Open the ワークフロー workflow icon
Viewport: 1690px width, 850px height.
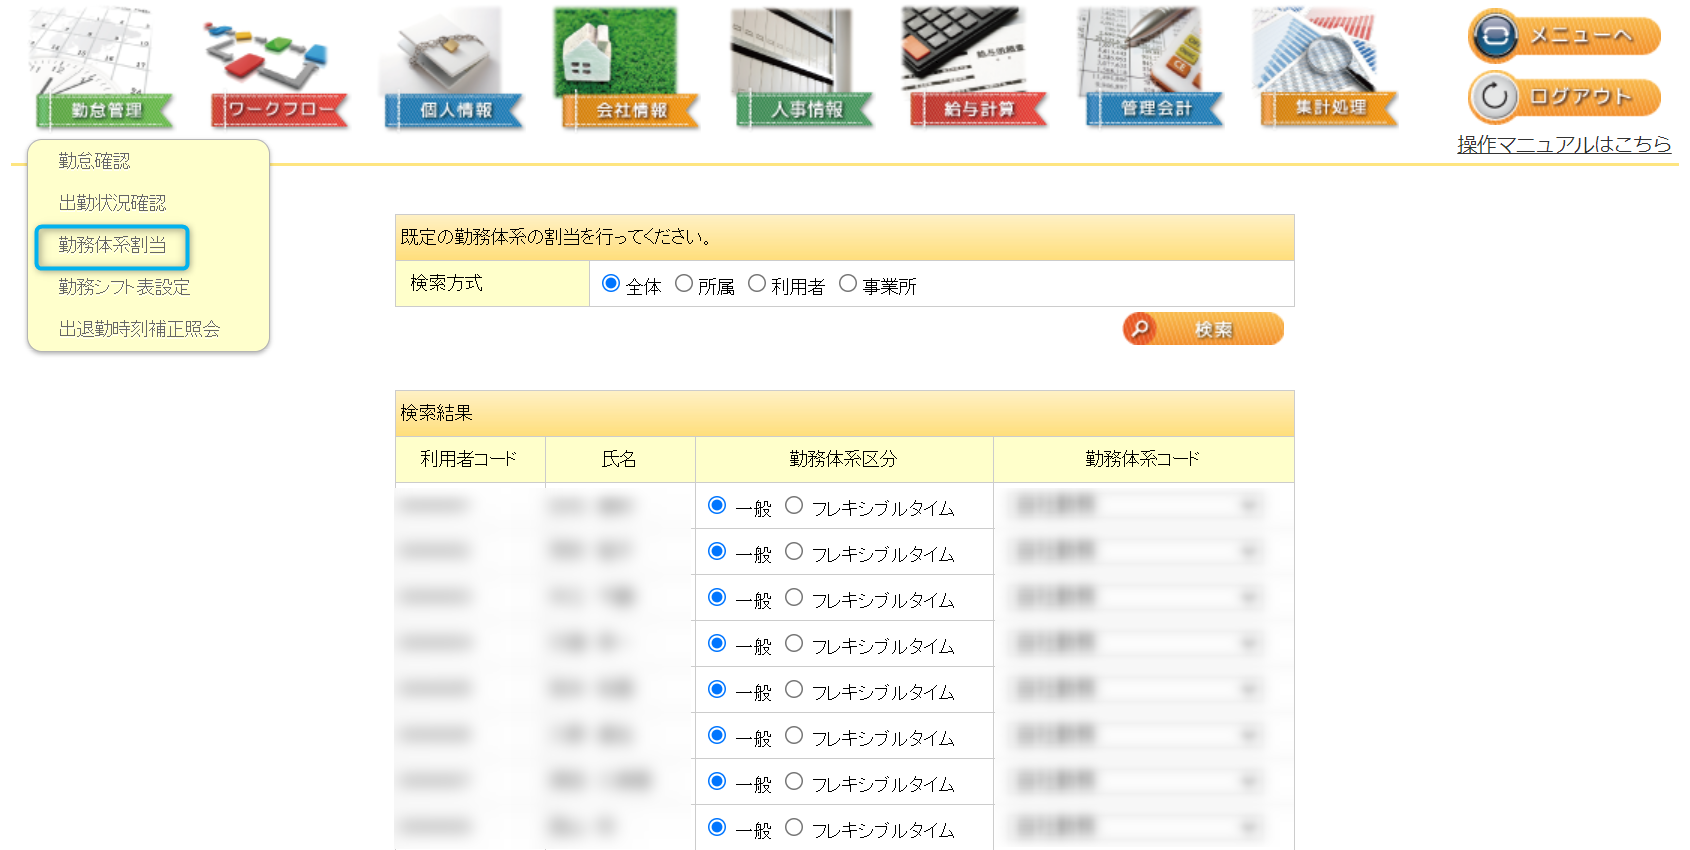pyautogui.click(x=279, y=70)
